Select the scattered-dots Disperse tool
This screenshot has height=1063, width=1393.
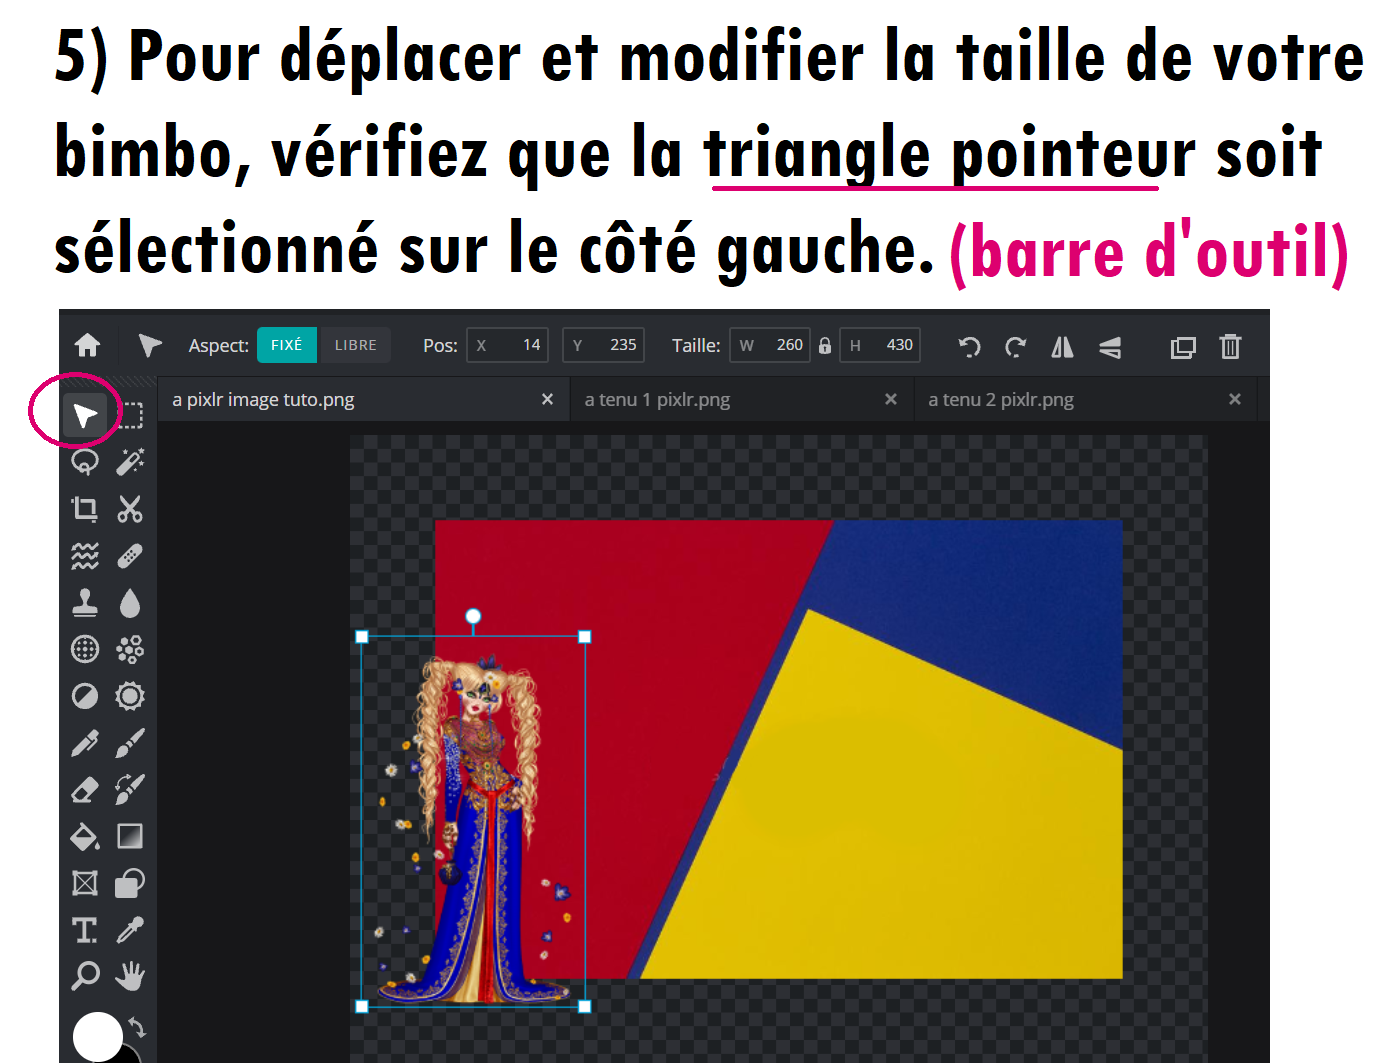tap(130, 650)
